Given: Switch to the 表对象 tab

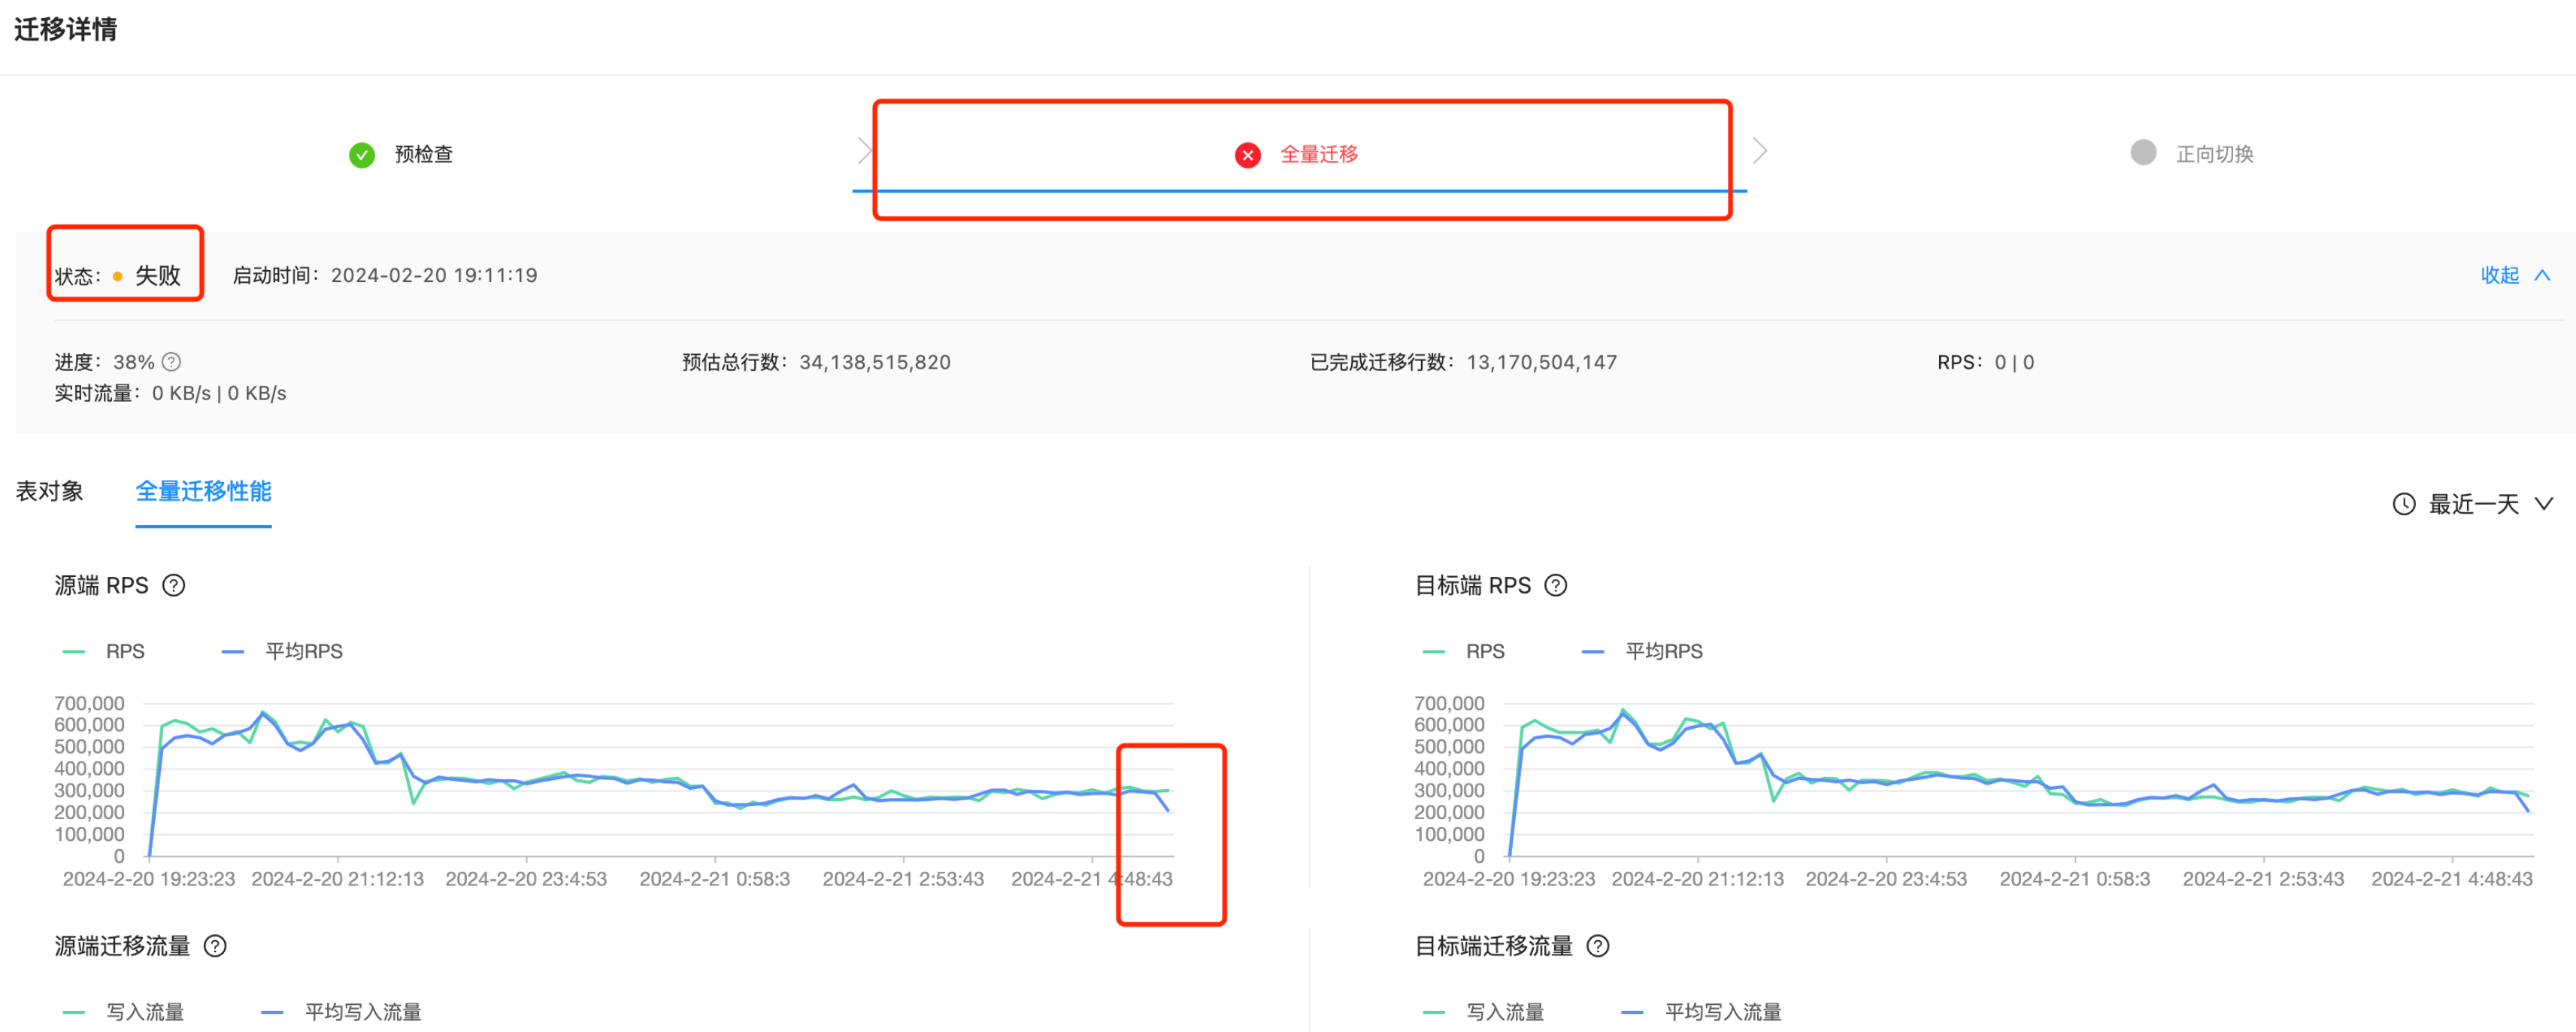Looking at the screenshot, I should [49, 491].
